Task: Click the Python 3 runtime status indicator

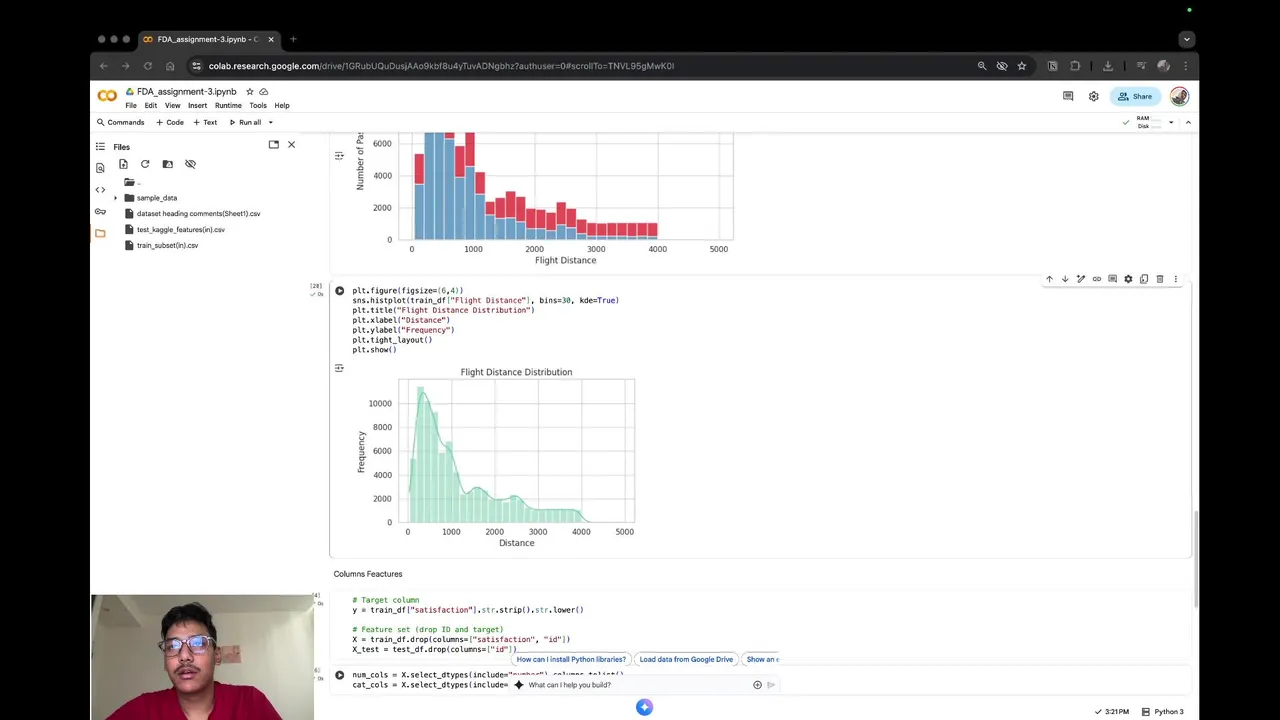Action: (x=1163, y=712)
